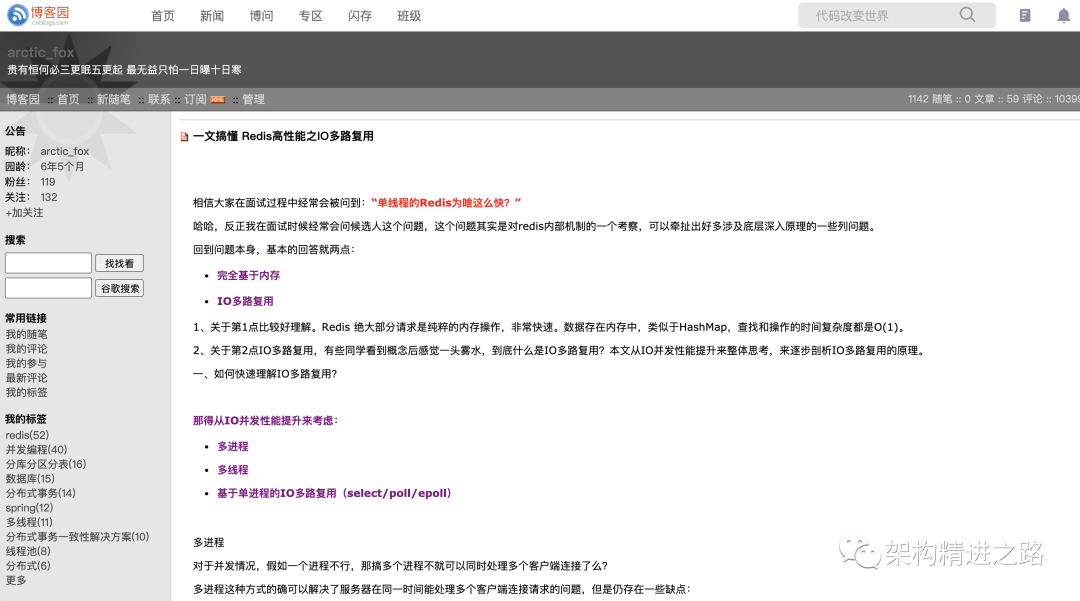Open the arctic_fox blog title
Screen dimensions: 1080x601
[41, 52]
